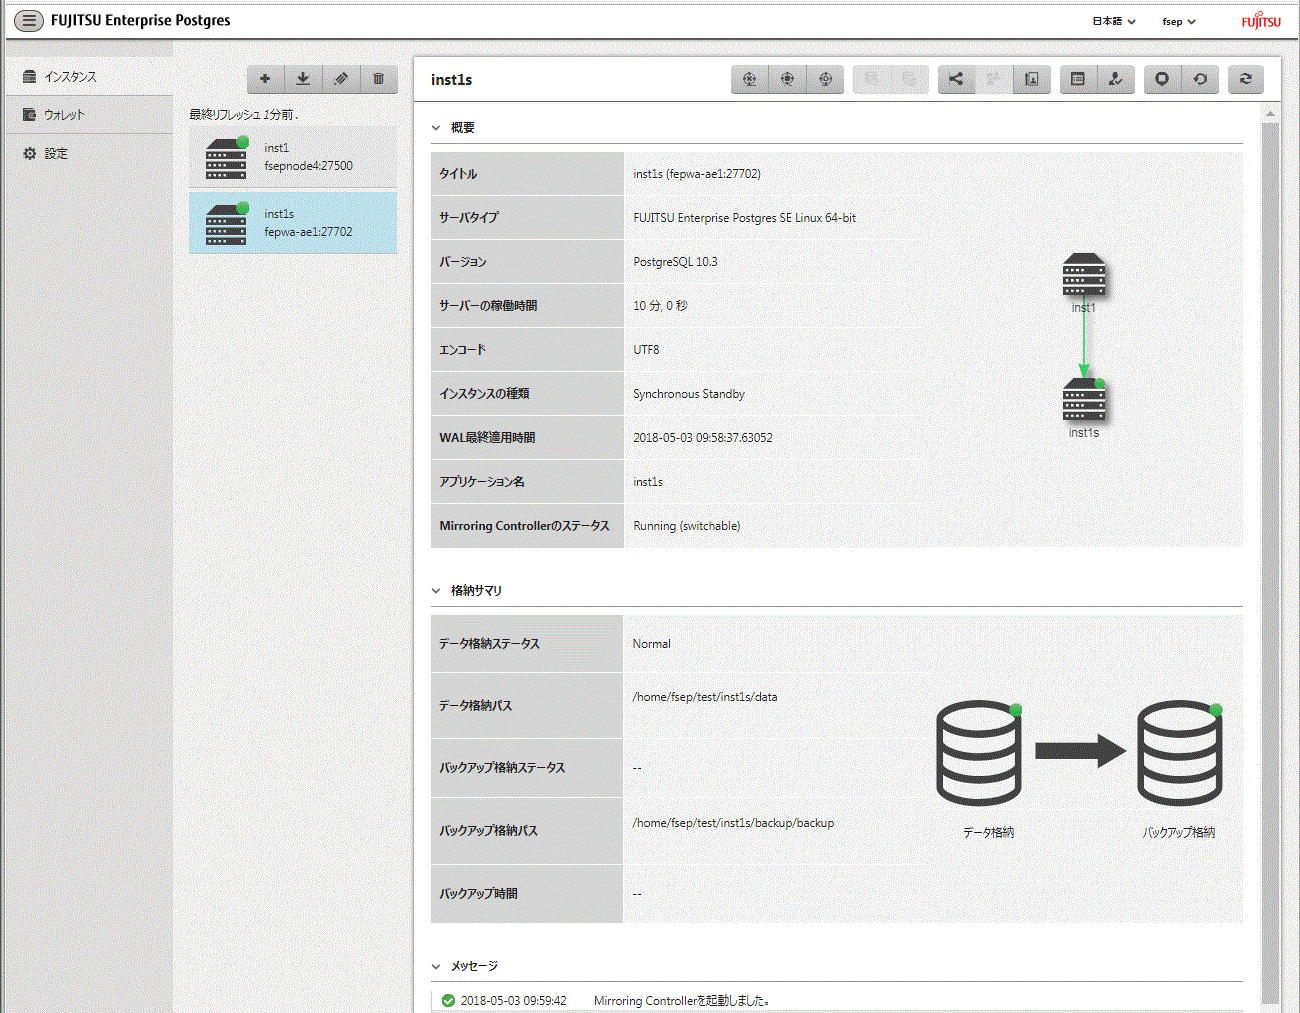Click the 'WAL最終適用時間' label
This screenshot has height=1013, width=1300.
[487, 438]
